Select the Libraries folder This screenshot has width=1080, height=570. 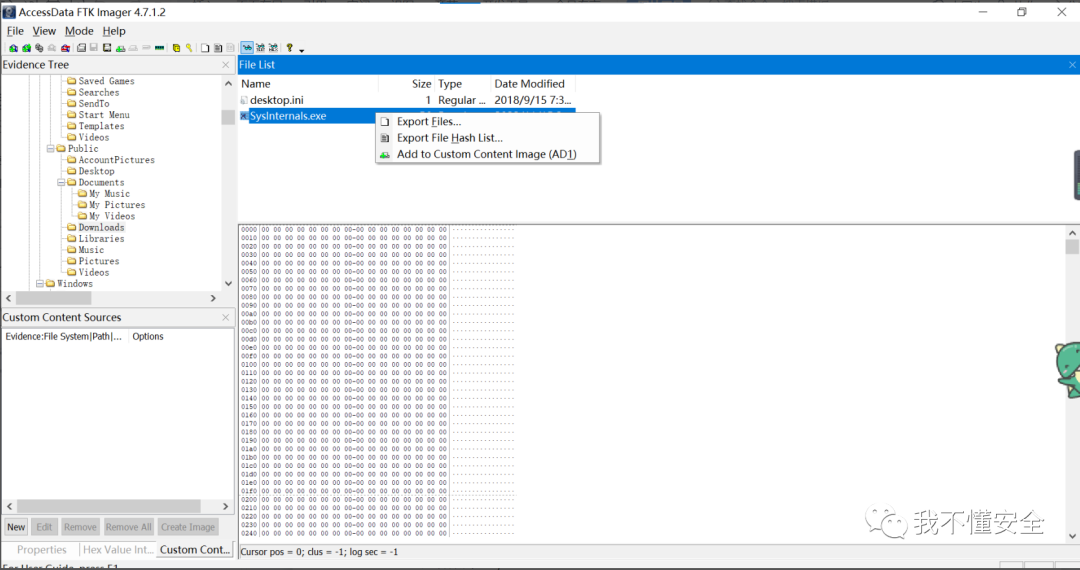click(101, 239)
